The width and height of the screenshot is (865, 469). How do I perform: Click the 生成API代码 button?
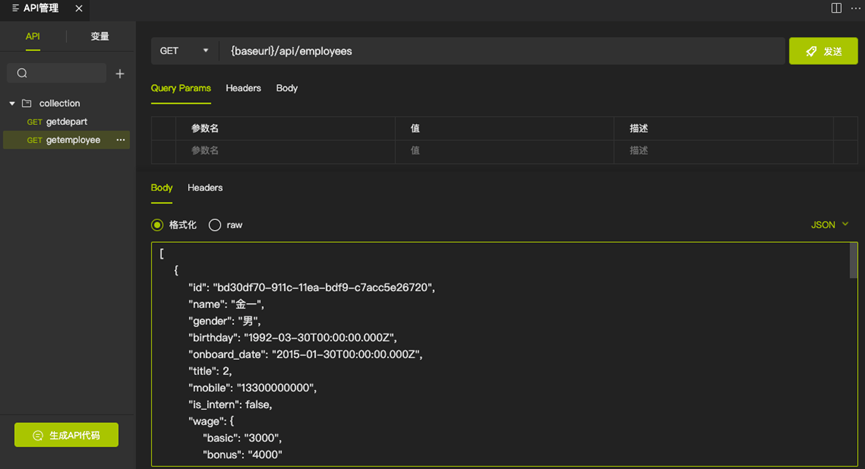click(66, 435)
